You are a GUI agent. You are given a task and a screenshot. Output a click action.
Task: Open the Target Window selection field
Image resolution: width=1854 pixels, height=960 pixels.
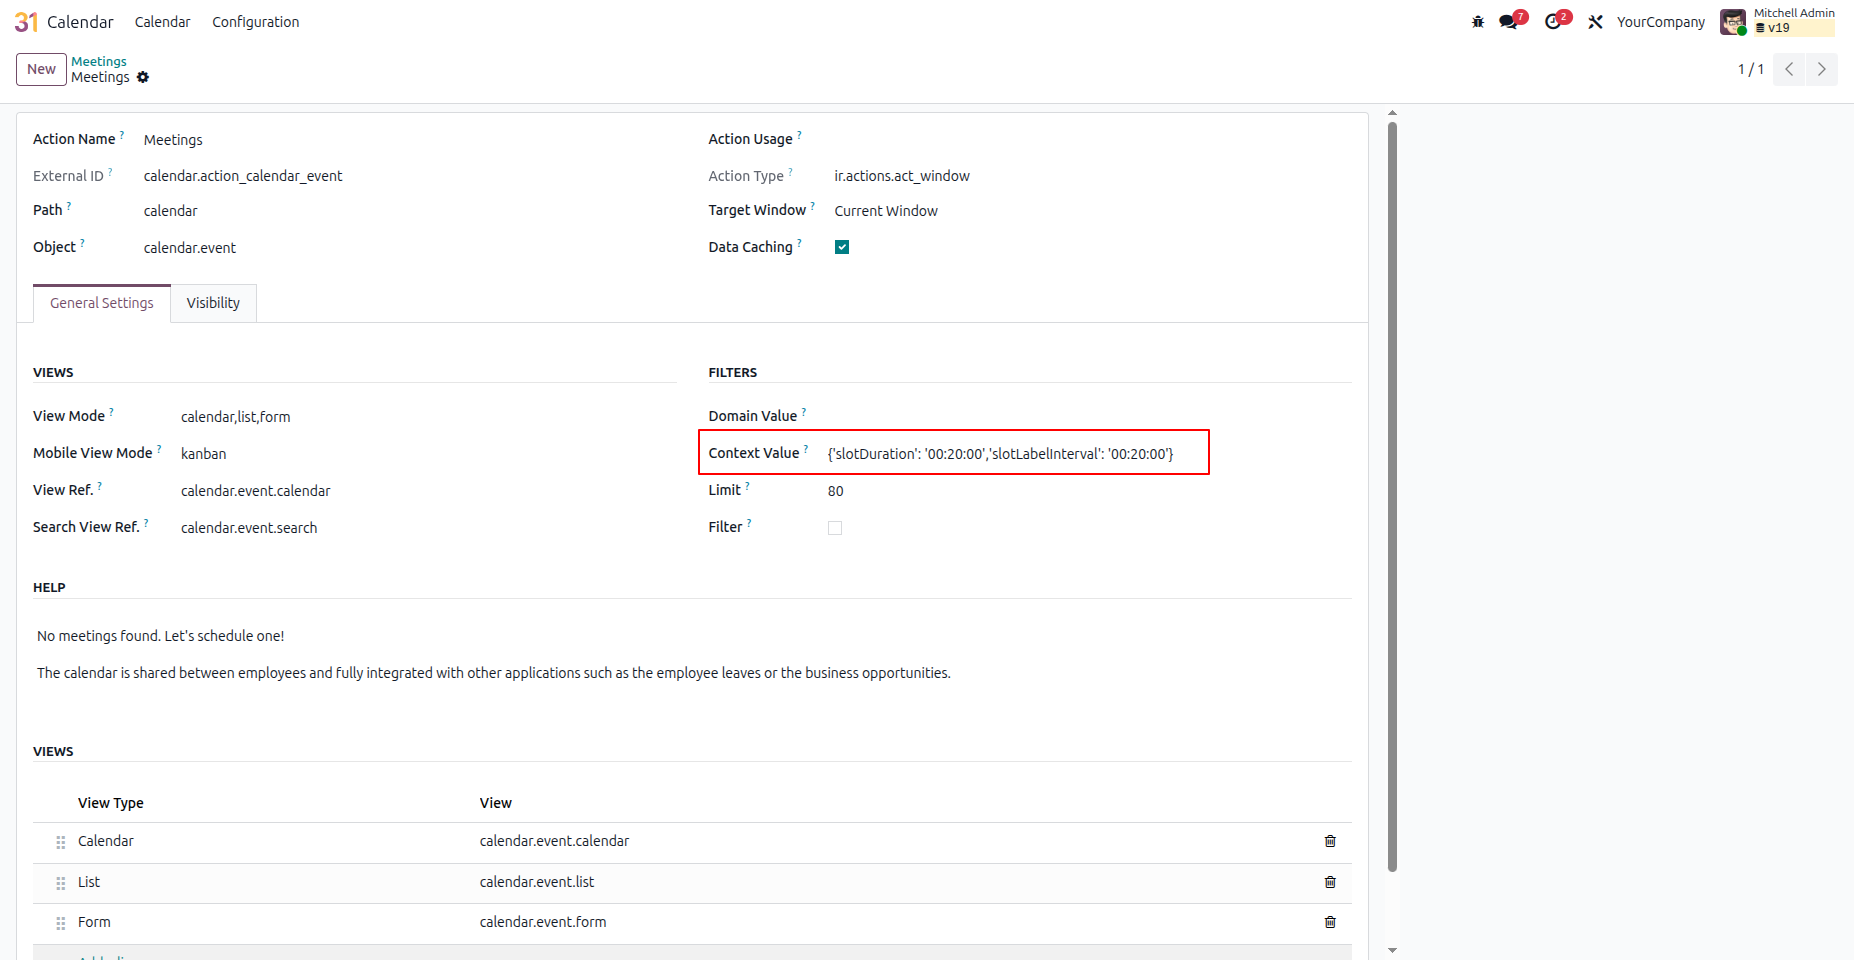1093,211
